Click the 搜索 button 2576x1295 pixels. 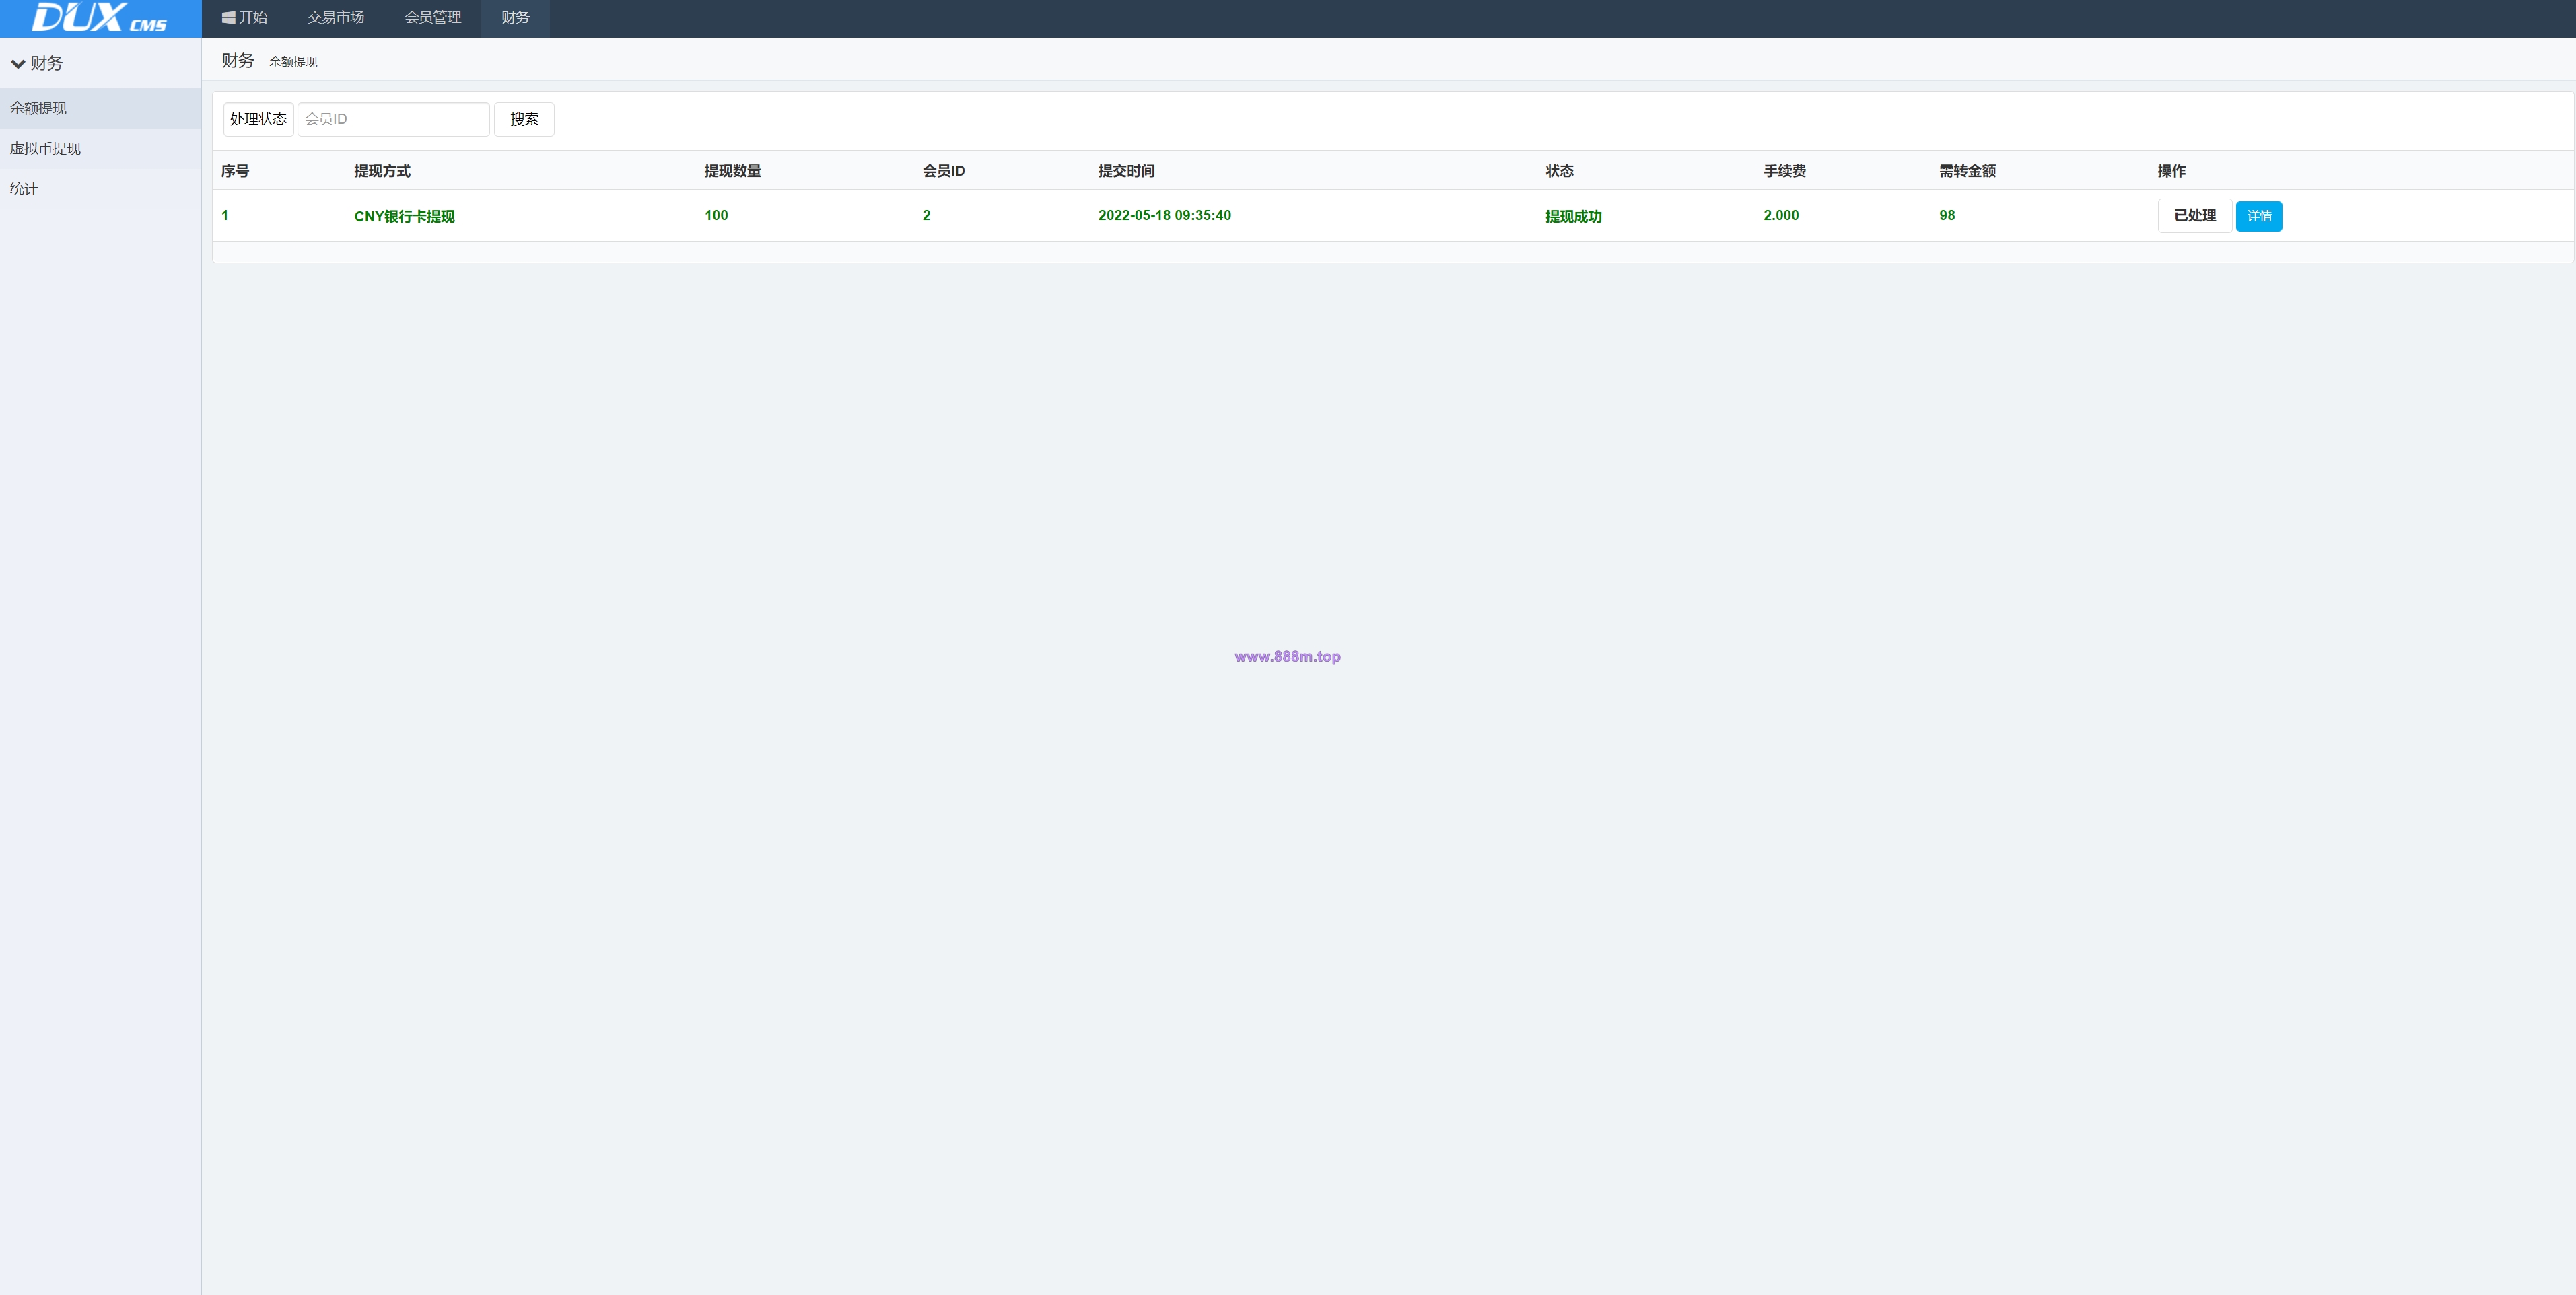point(524,119)
